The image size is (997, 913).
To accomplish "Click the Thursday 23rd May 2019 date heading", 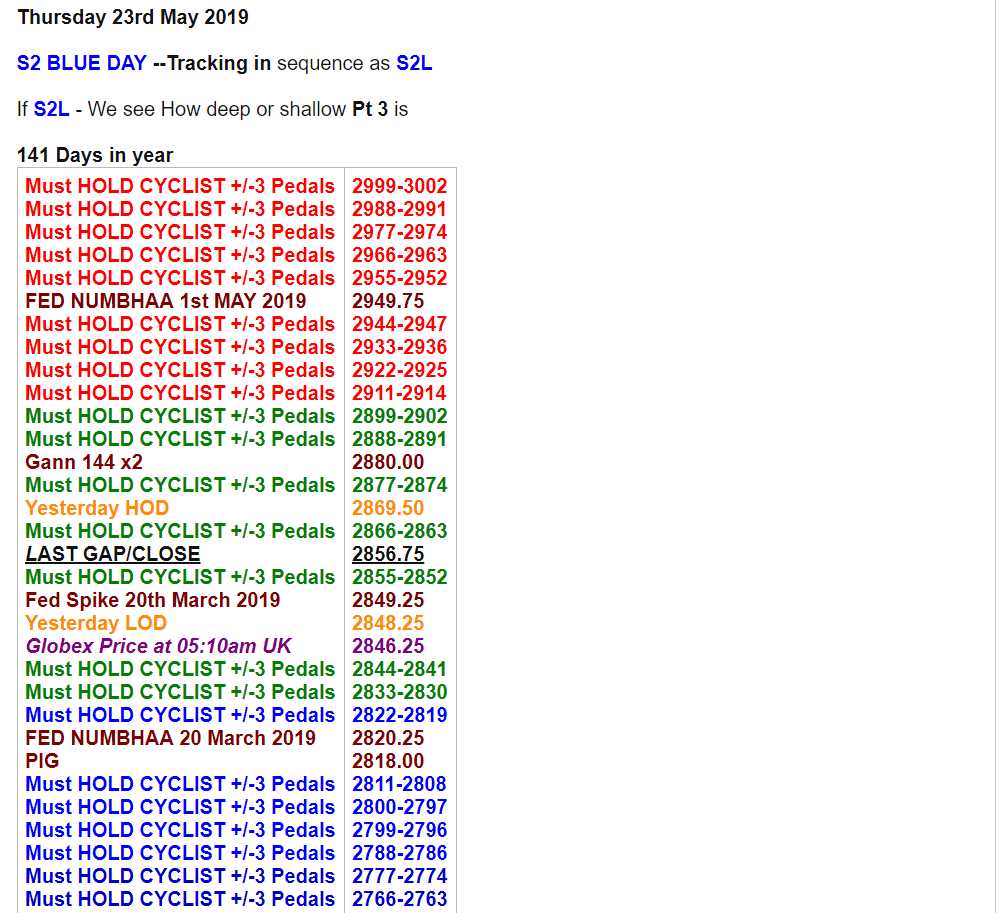I will coord(133,17).
